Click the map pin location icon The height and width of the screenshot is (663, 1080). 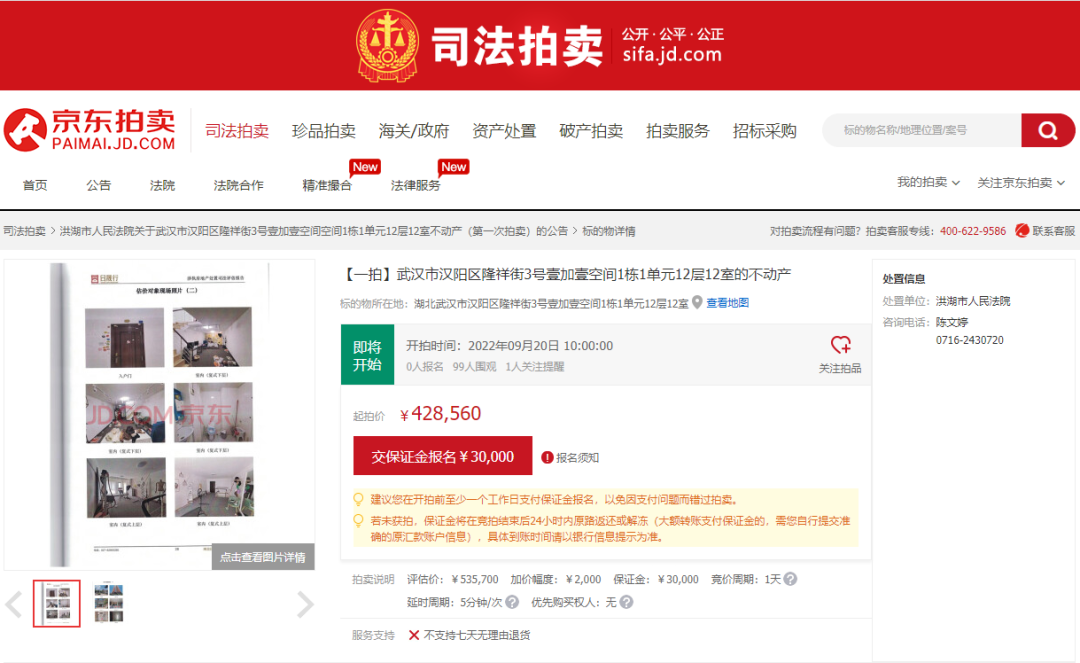(x=697, y=302)
